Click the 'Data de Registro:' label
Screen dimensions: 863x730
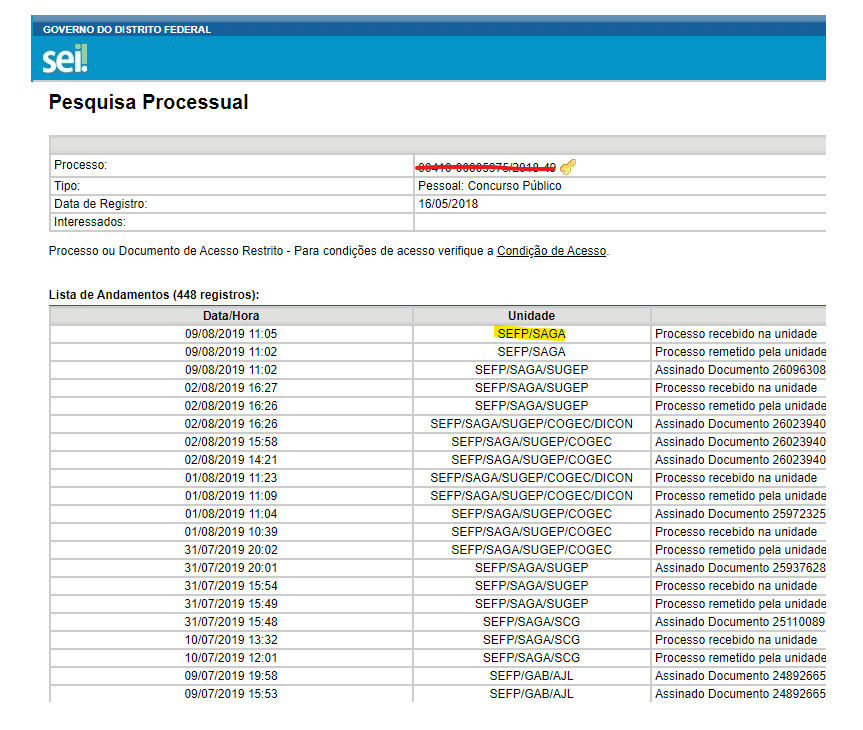coord(101,204)
